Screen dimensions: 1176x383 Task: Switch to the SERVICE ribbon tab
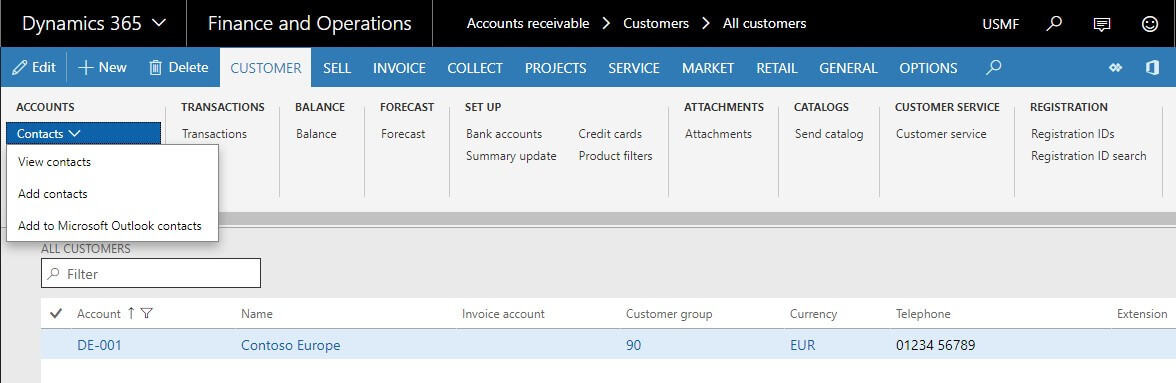click(x=634, y=68)
